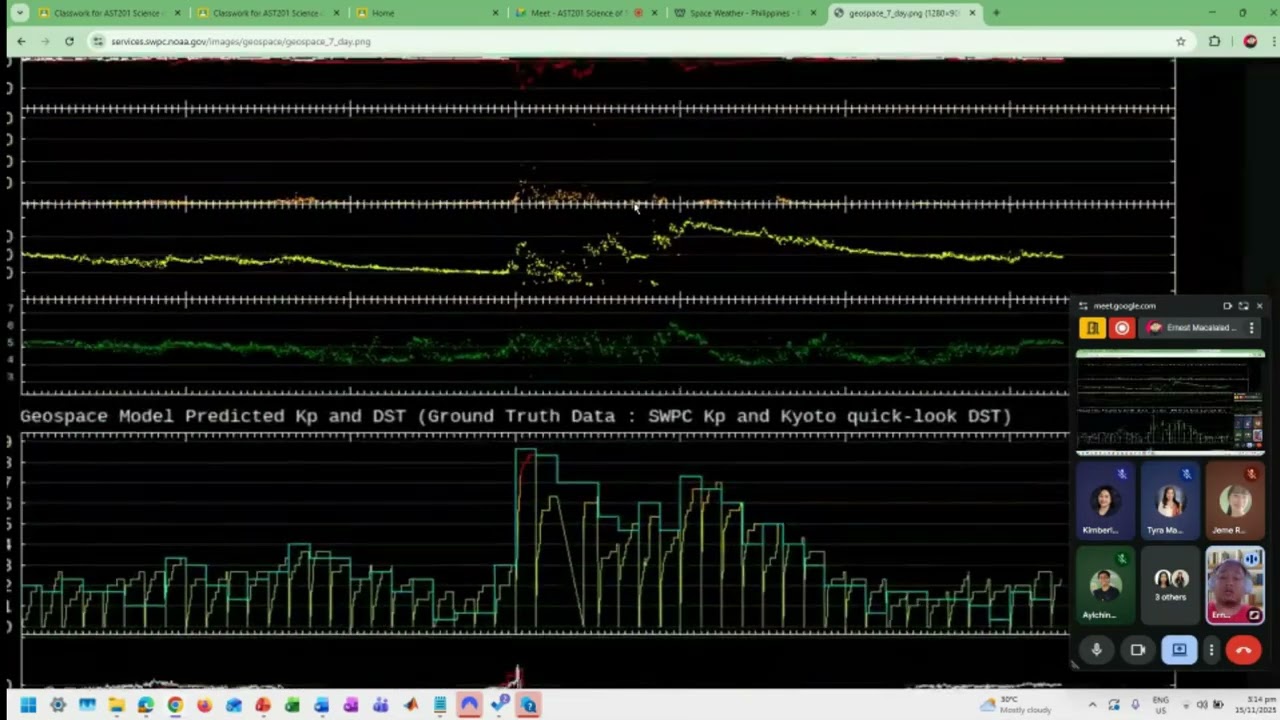Image resolution: width=1280 pixels, height=720 pixels.
Task: Open Google Chrome from the taskbar
Action: (x=175, y=705)
